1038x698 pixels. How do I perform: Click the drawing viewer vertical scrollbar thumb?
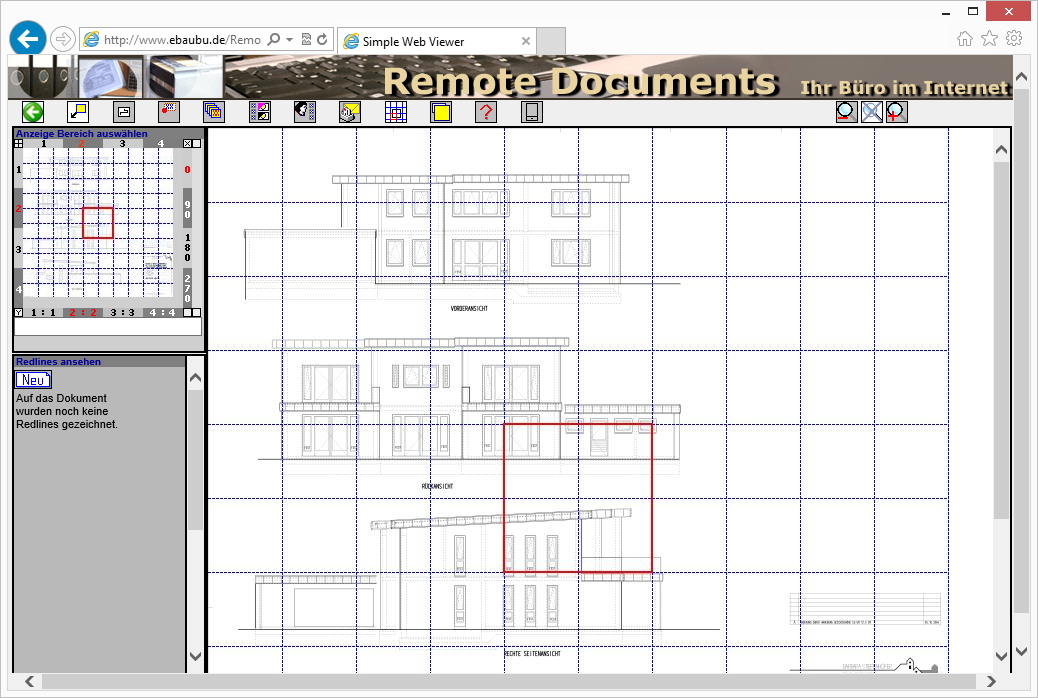click(x=1002, y=340)
